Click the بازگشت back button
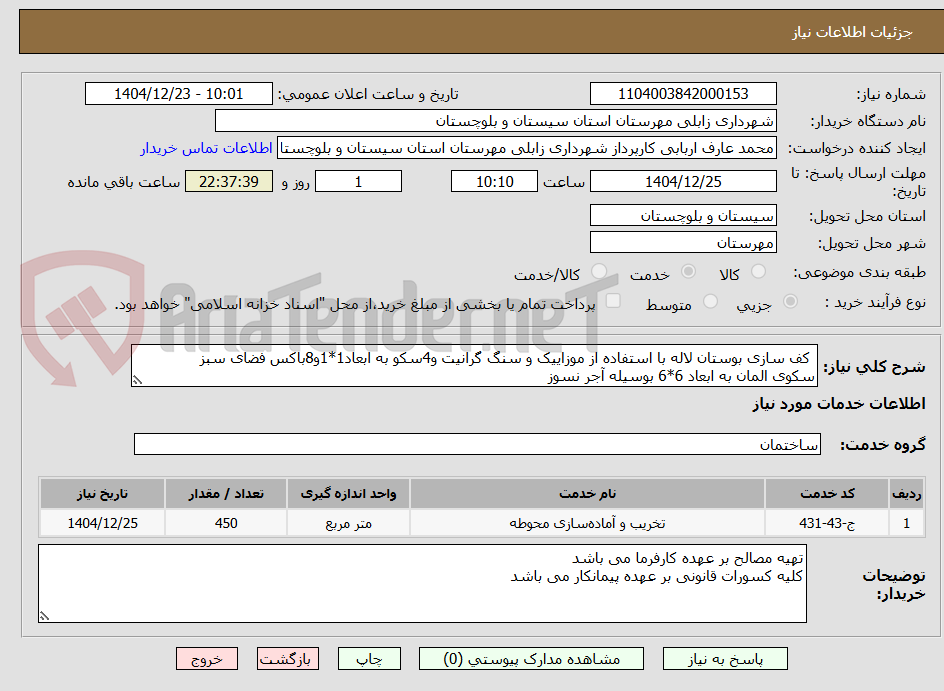This screenshot has height=691, width=944. [287, 659]
